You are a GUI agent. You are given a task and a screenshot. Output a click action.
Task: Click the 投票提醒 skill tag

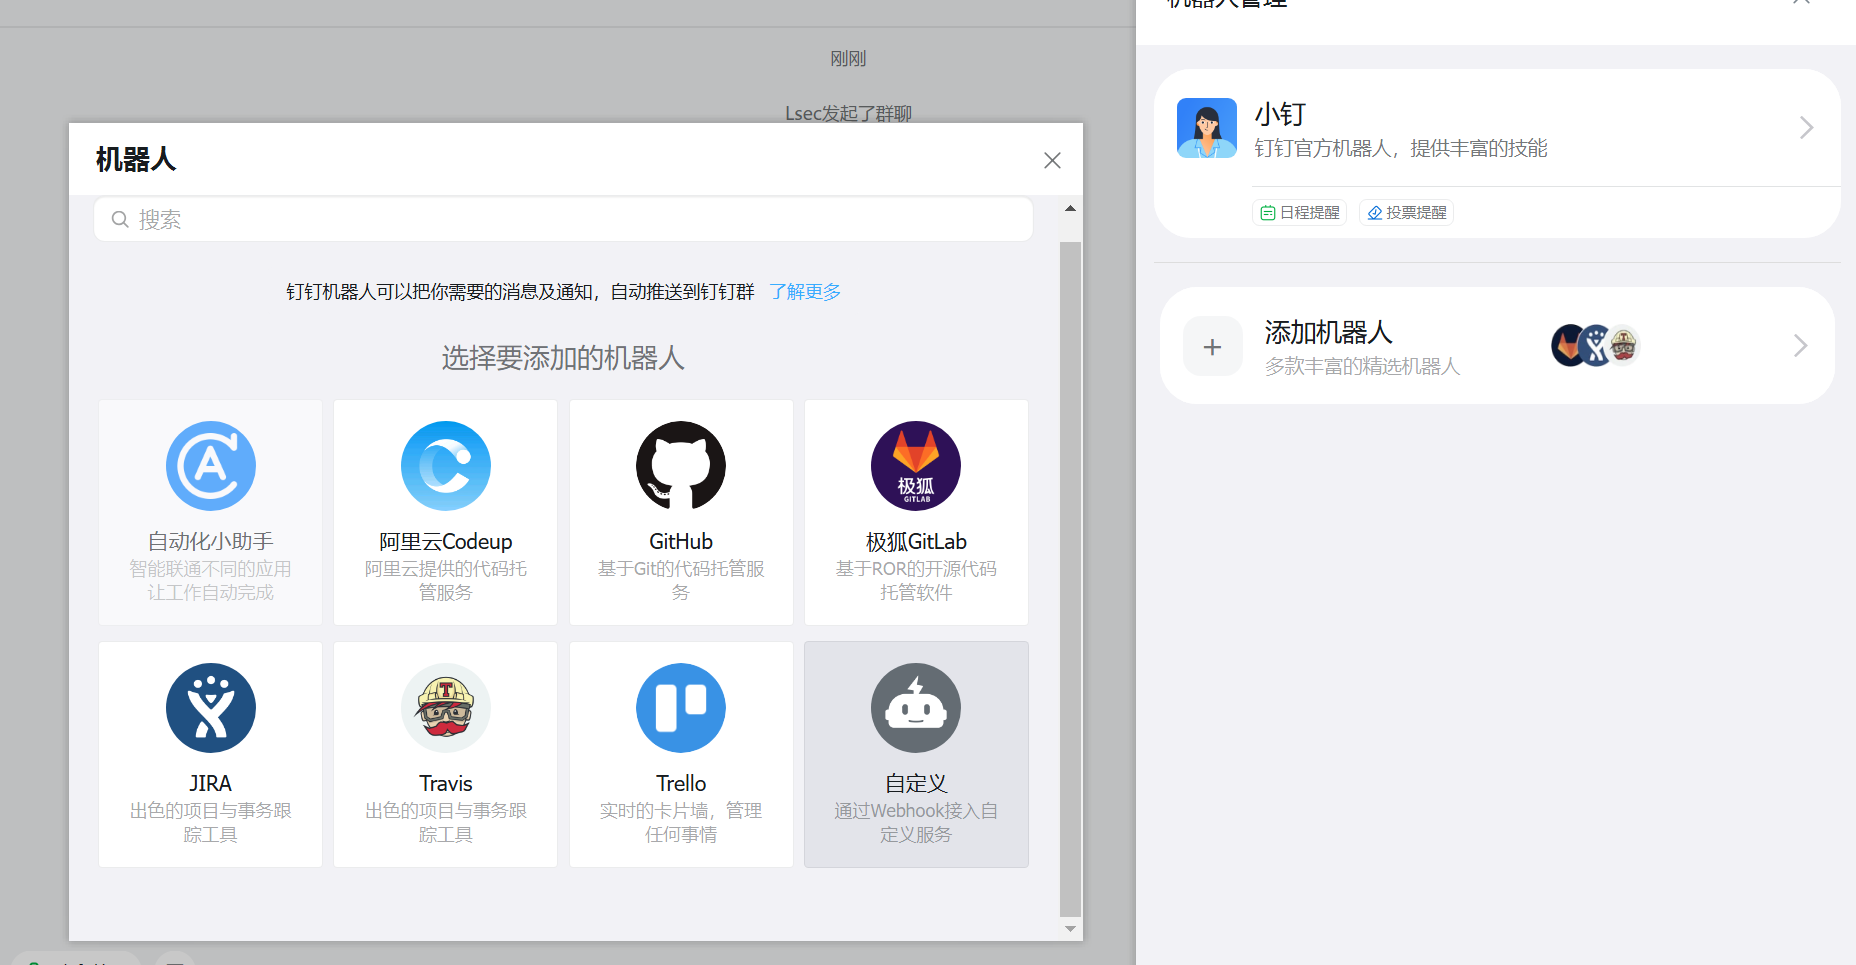tap(1406, 213)
